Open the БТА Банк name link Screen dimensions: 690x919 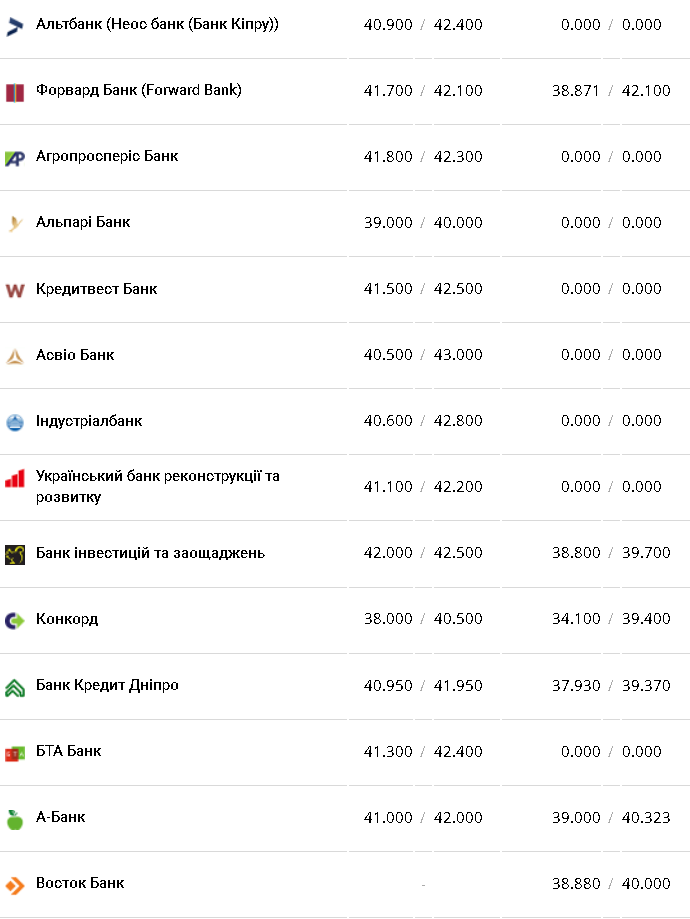(69, 750)
